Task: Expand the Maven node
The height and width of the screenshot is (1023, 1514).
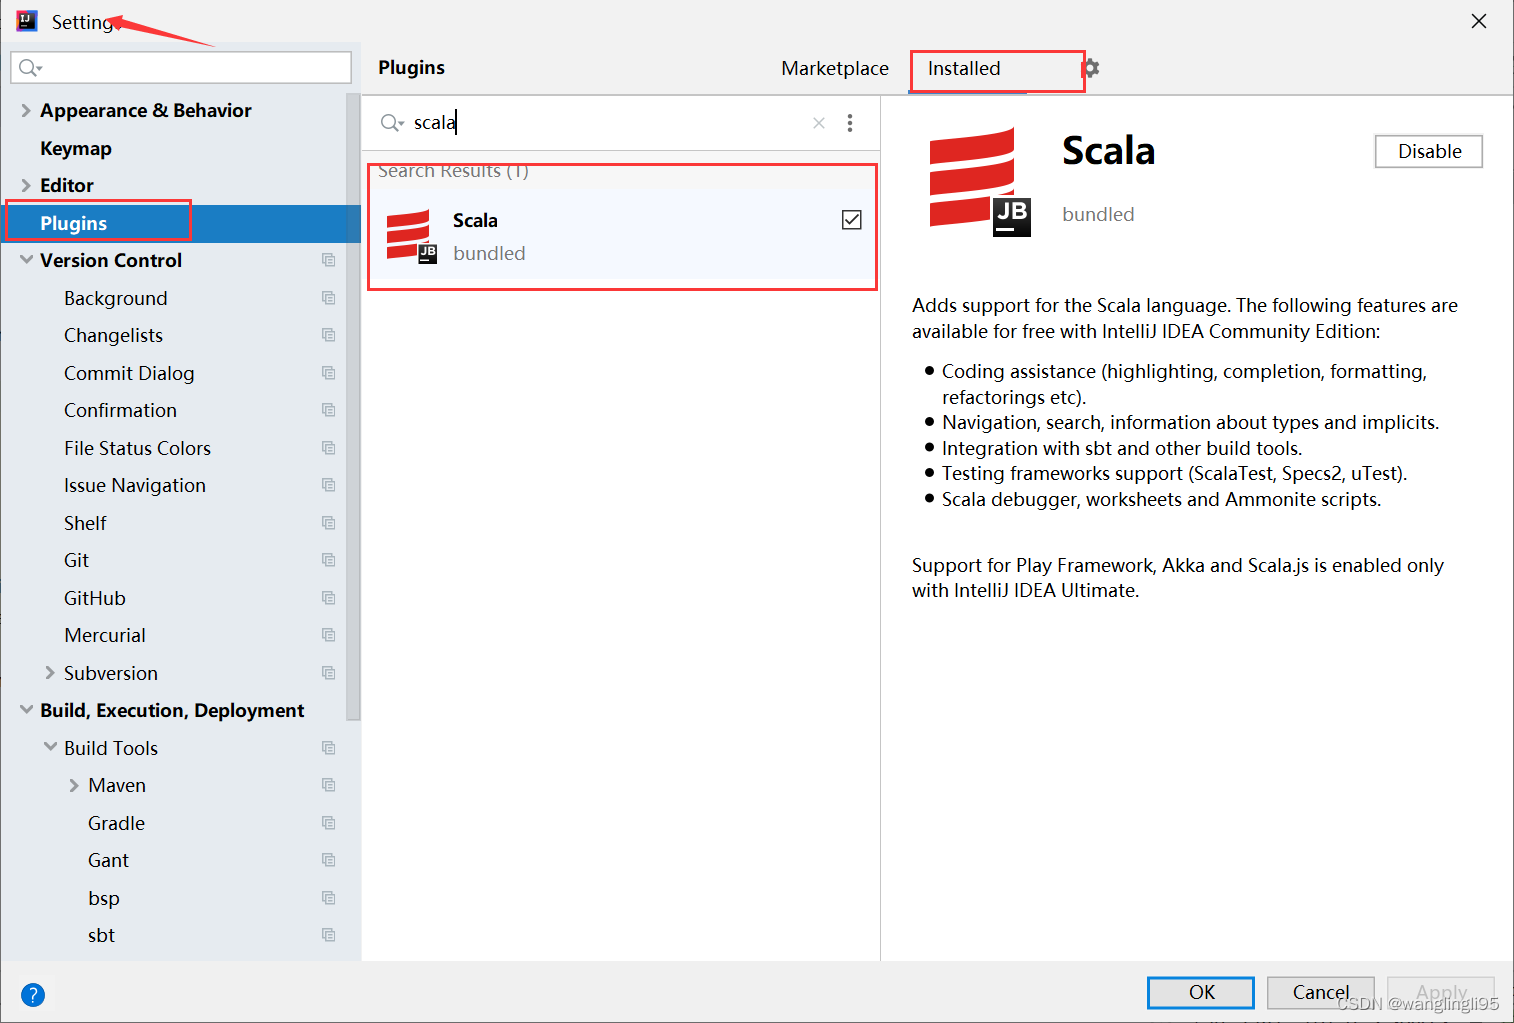Action: click(74, 785)
